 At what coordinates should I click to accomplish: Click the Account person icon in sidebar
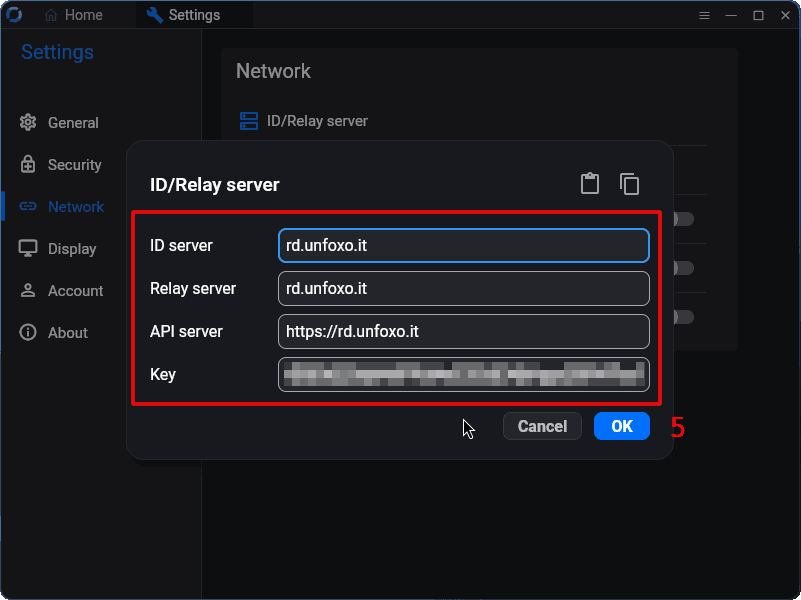click(28, 291)
